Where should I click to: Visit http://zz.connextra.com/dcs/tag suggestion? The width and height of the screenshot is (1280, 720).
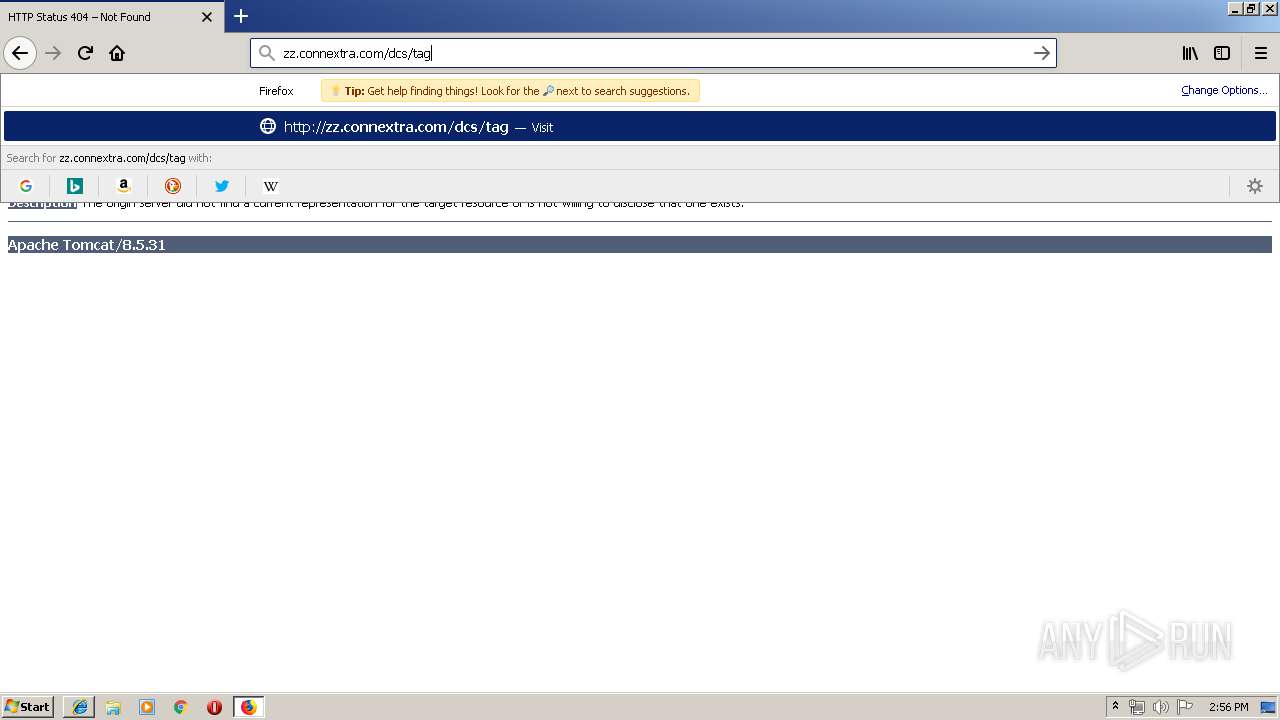coord(640,126)
